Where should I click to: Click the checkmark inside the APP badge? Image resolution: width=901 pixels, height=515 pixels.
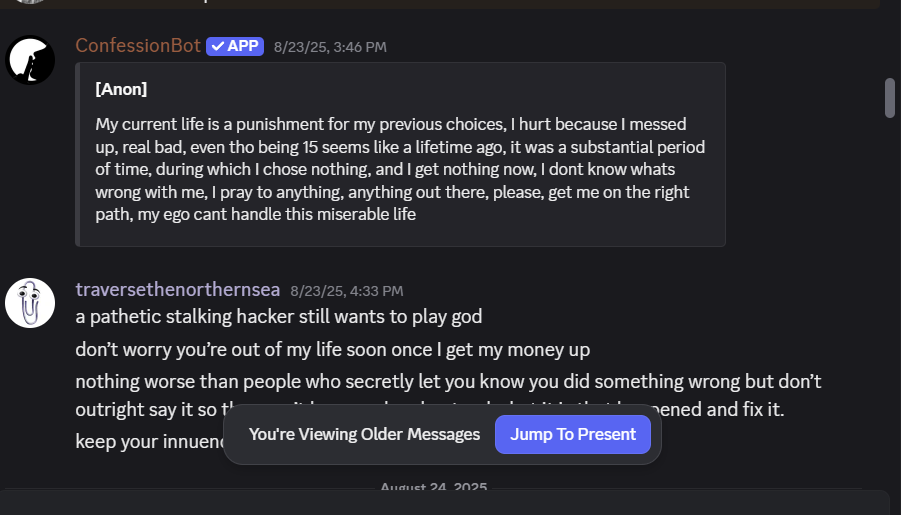[217, 46]
